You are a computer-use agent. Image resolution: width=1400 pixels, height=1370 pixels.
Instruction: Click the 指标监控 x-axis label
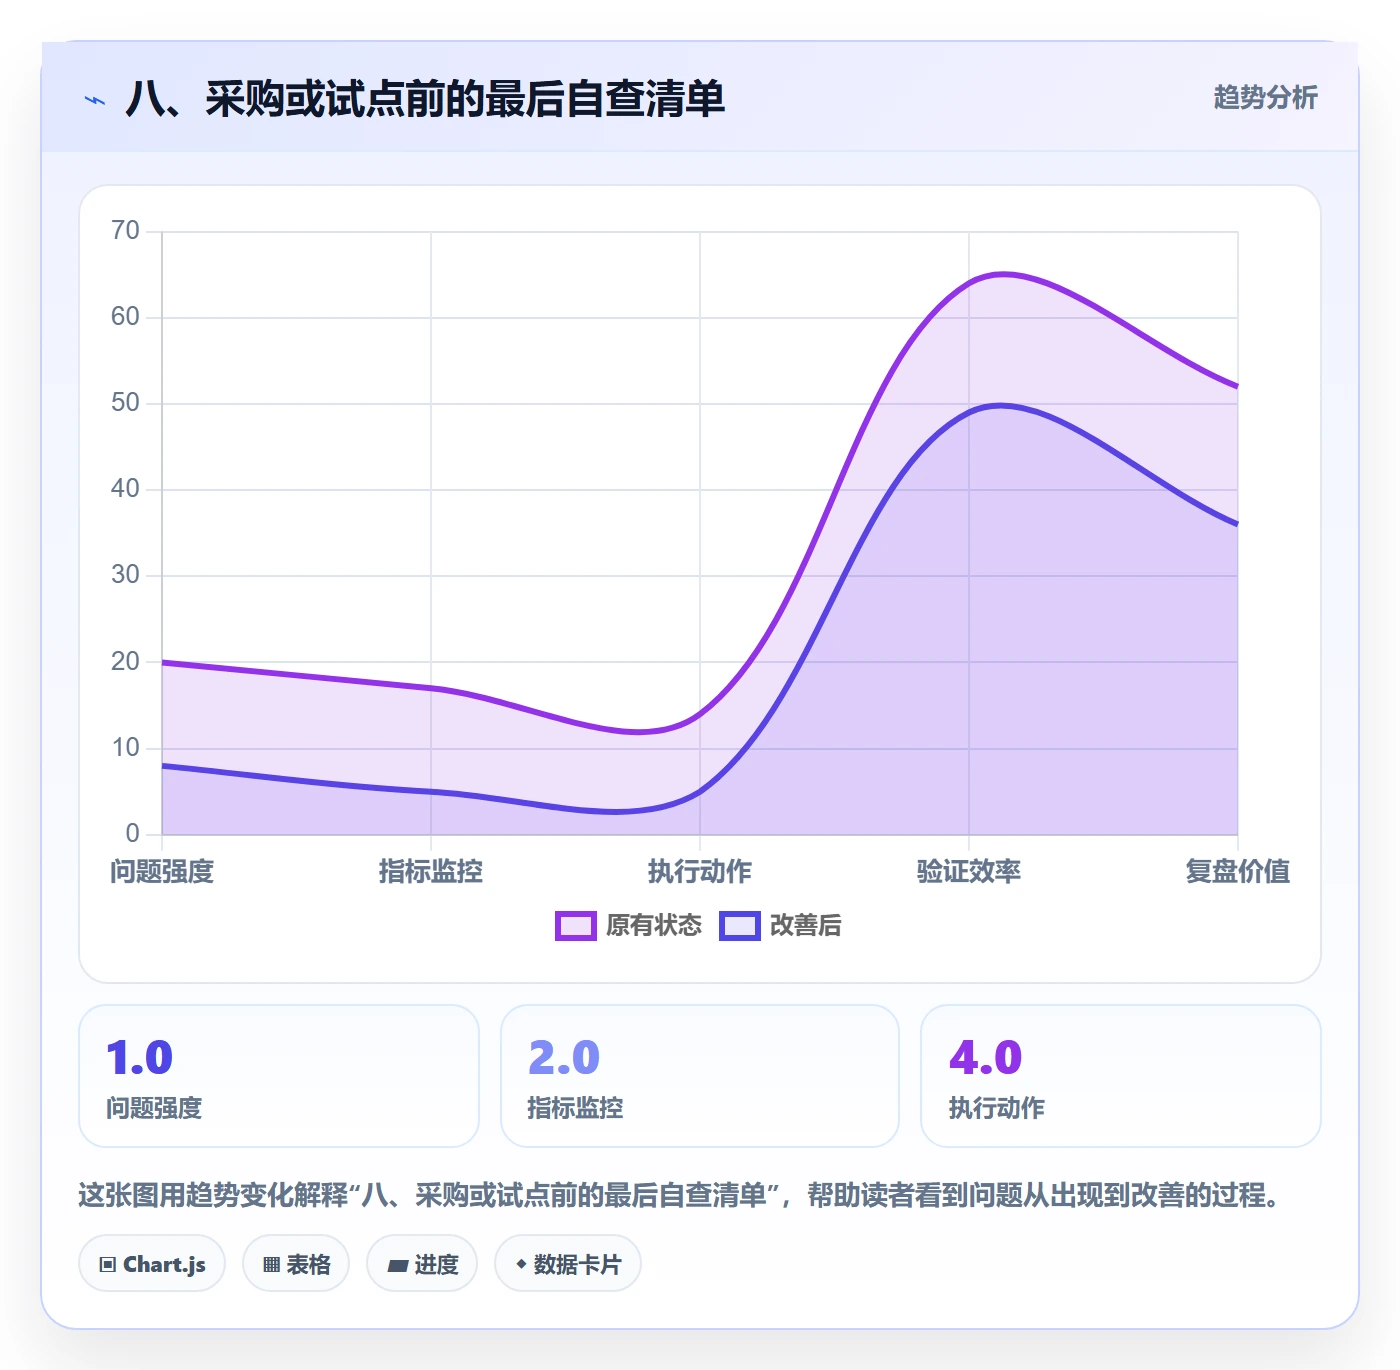click(431, 872)
